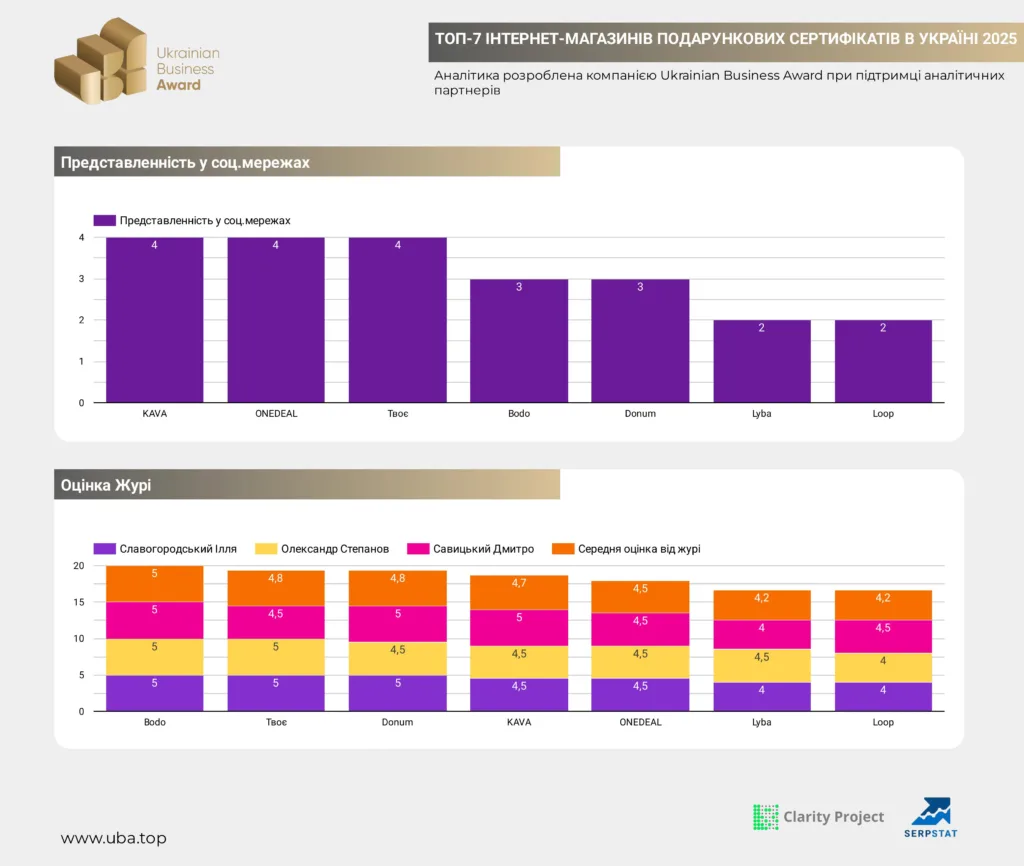
Task: Click the Donum bar in social networks chart
Action: tap(640, 341)
